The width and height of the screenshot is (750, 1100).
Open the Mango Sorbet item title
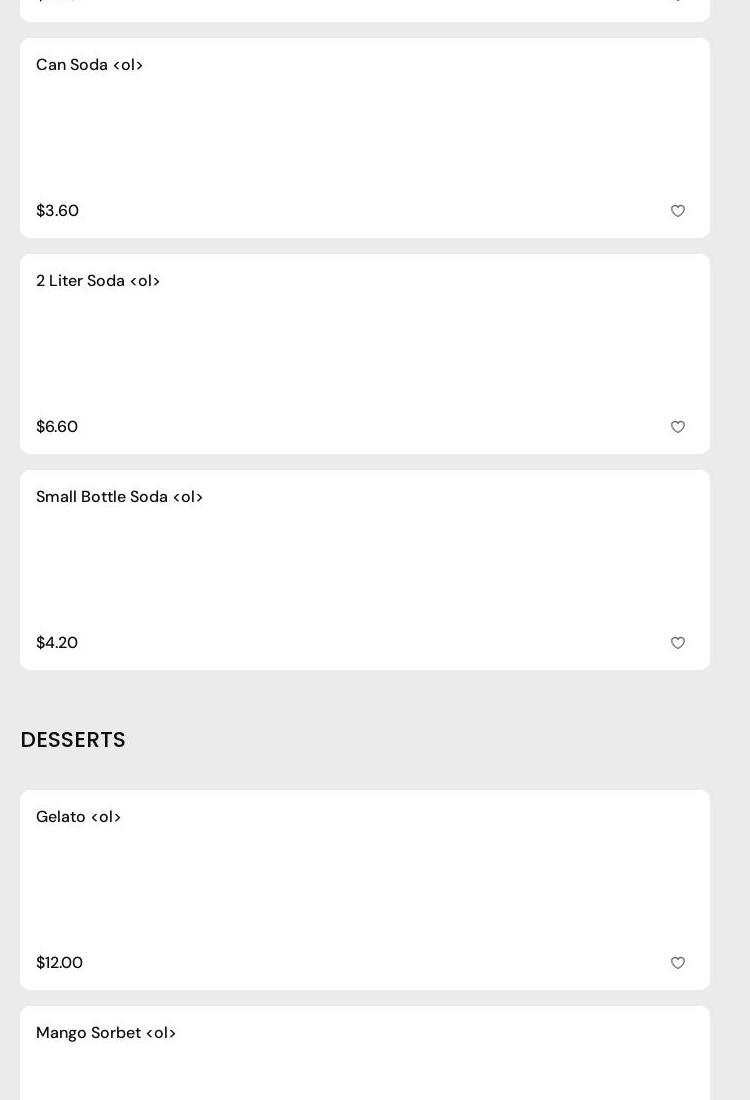point(106,1033)
